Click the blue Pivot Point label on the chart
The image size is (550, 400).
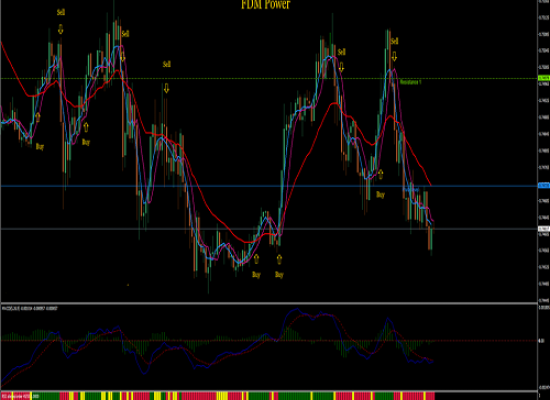point(411,190)
